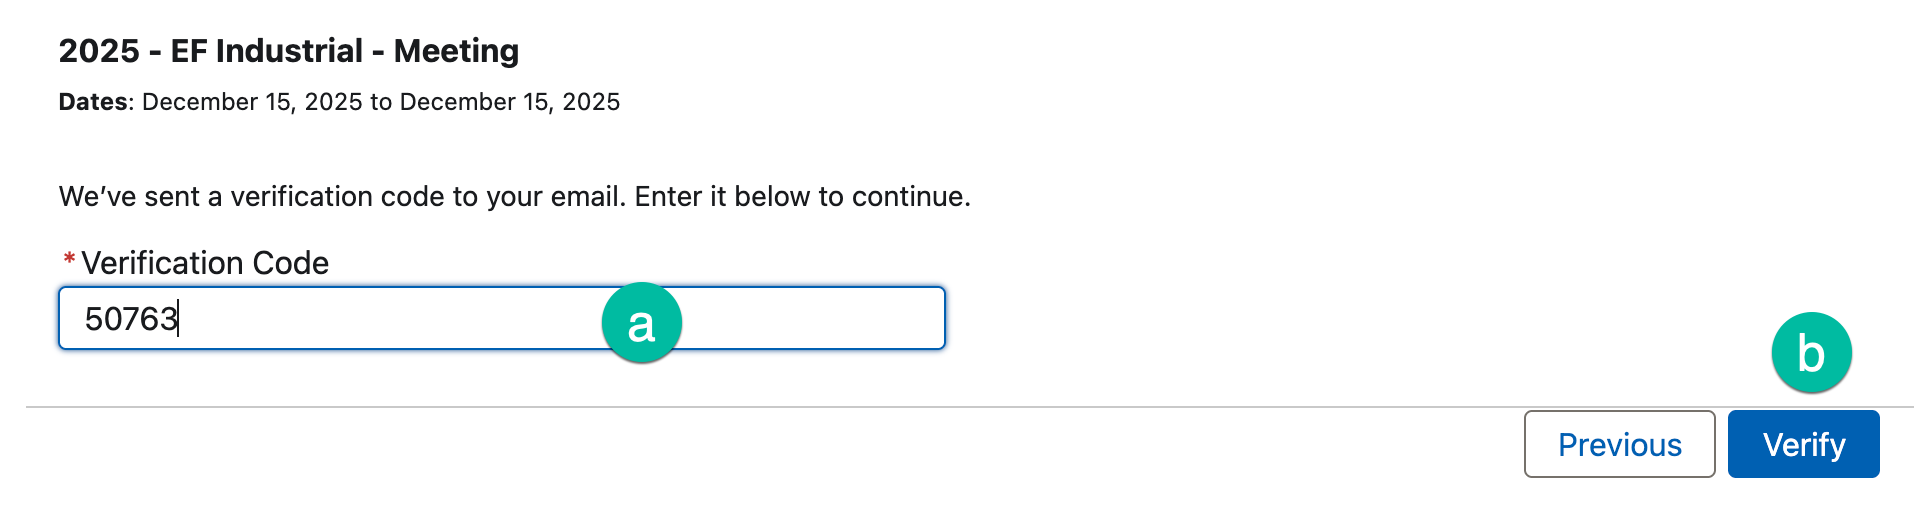Click the start date "December 15, 2025"
Image resolution: width=1924 pixels, height=520 pixels.
coord(252,102)
